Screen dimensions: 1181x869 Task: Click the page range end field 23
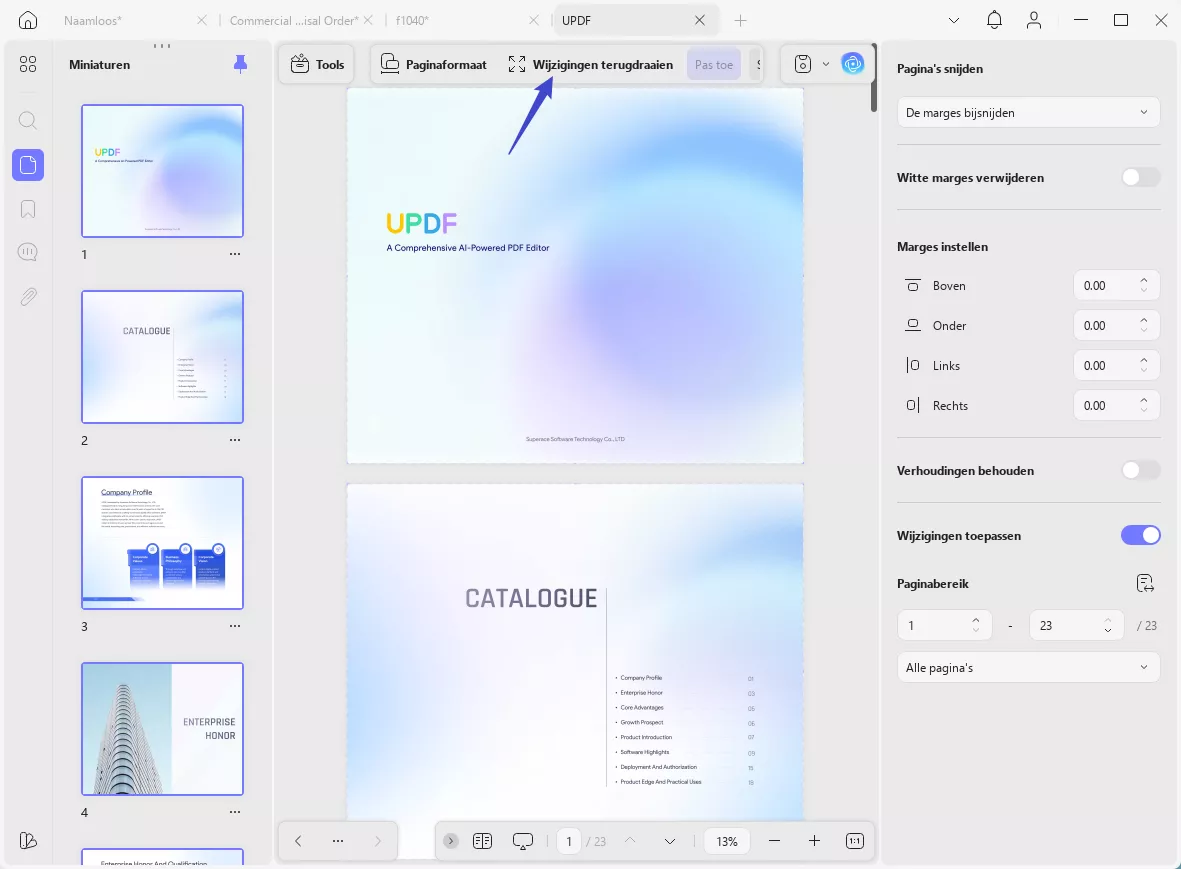pyautogui.click(x=1076, y=625)
